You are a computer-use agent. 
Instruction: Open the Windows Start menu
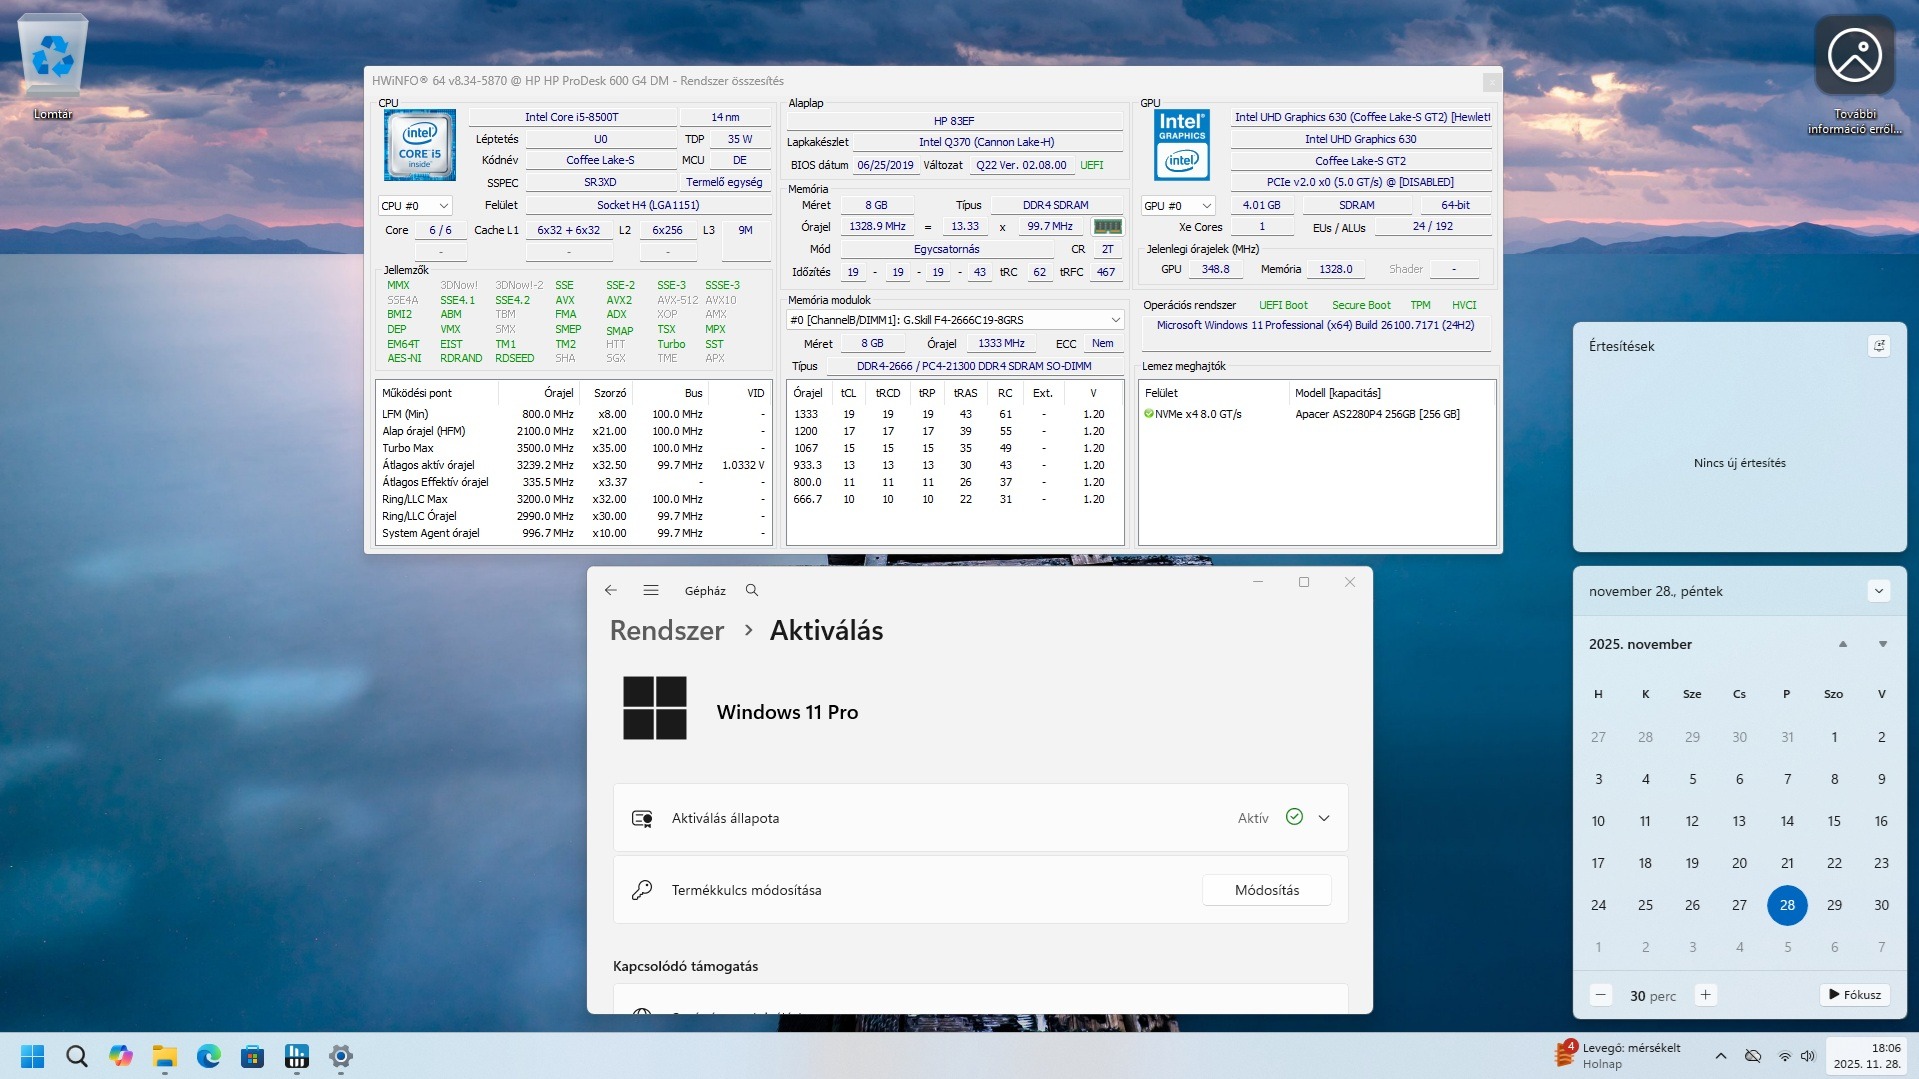(x=33, y=1056)
